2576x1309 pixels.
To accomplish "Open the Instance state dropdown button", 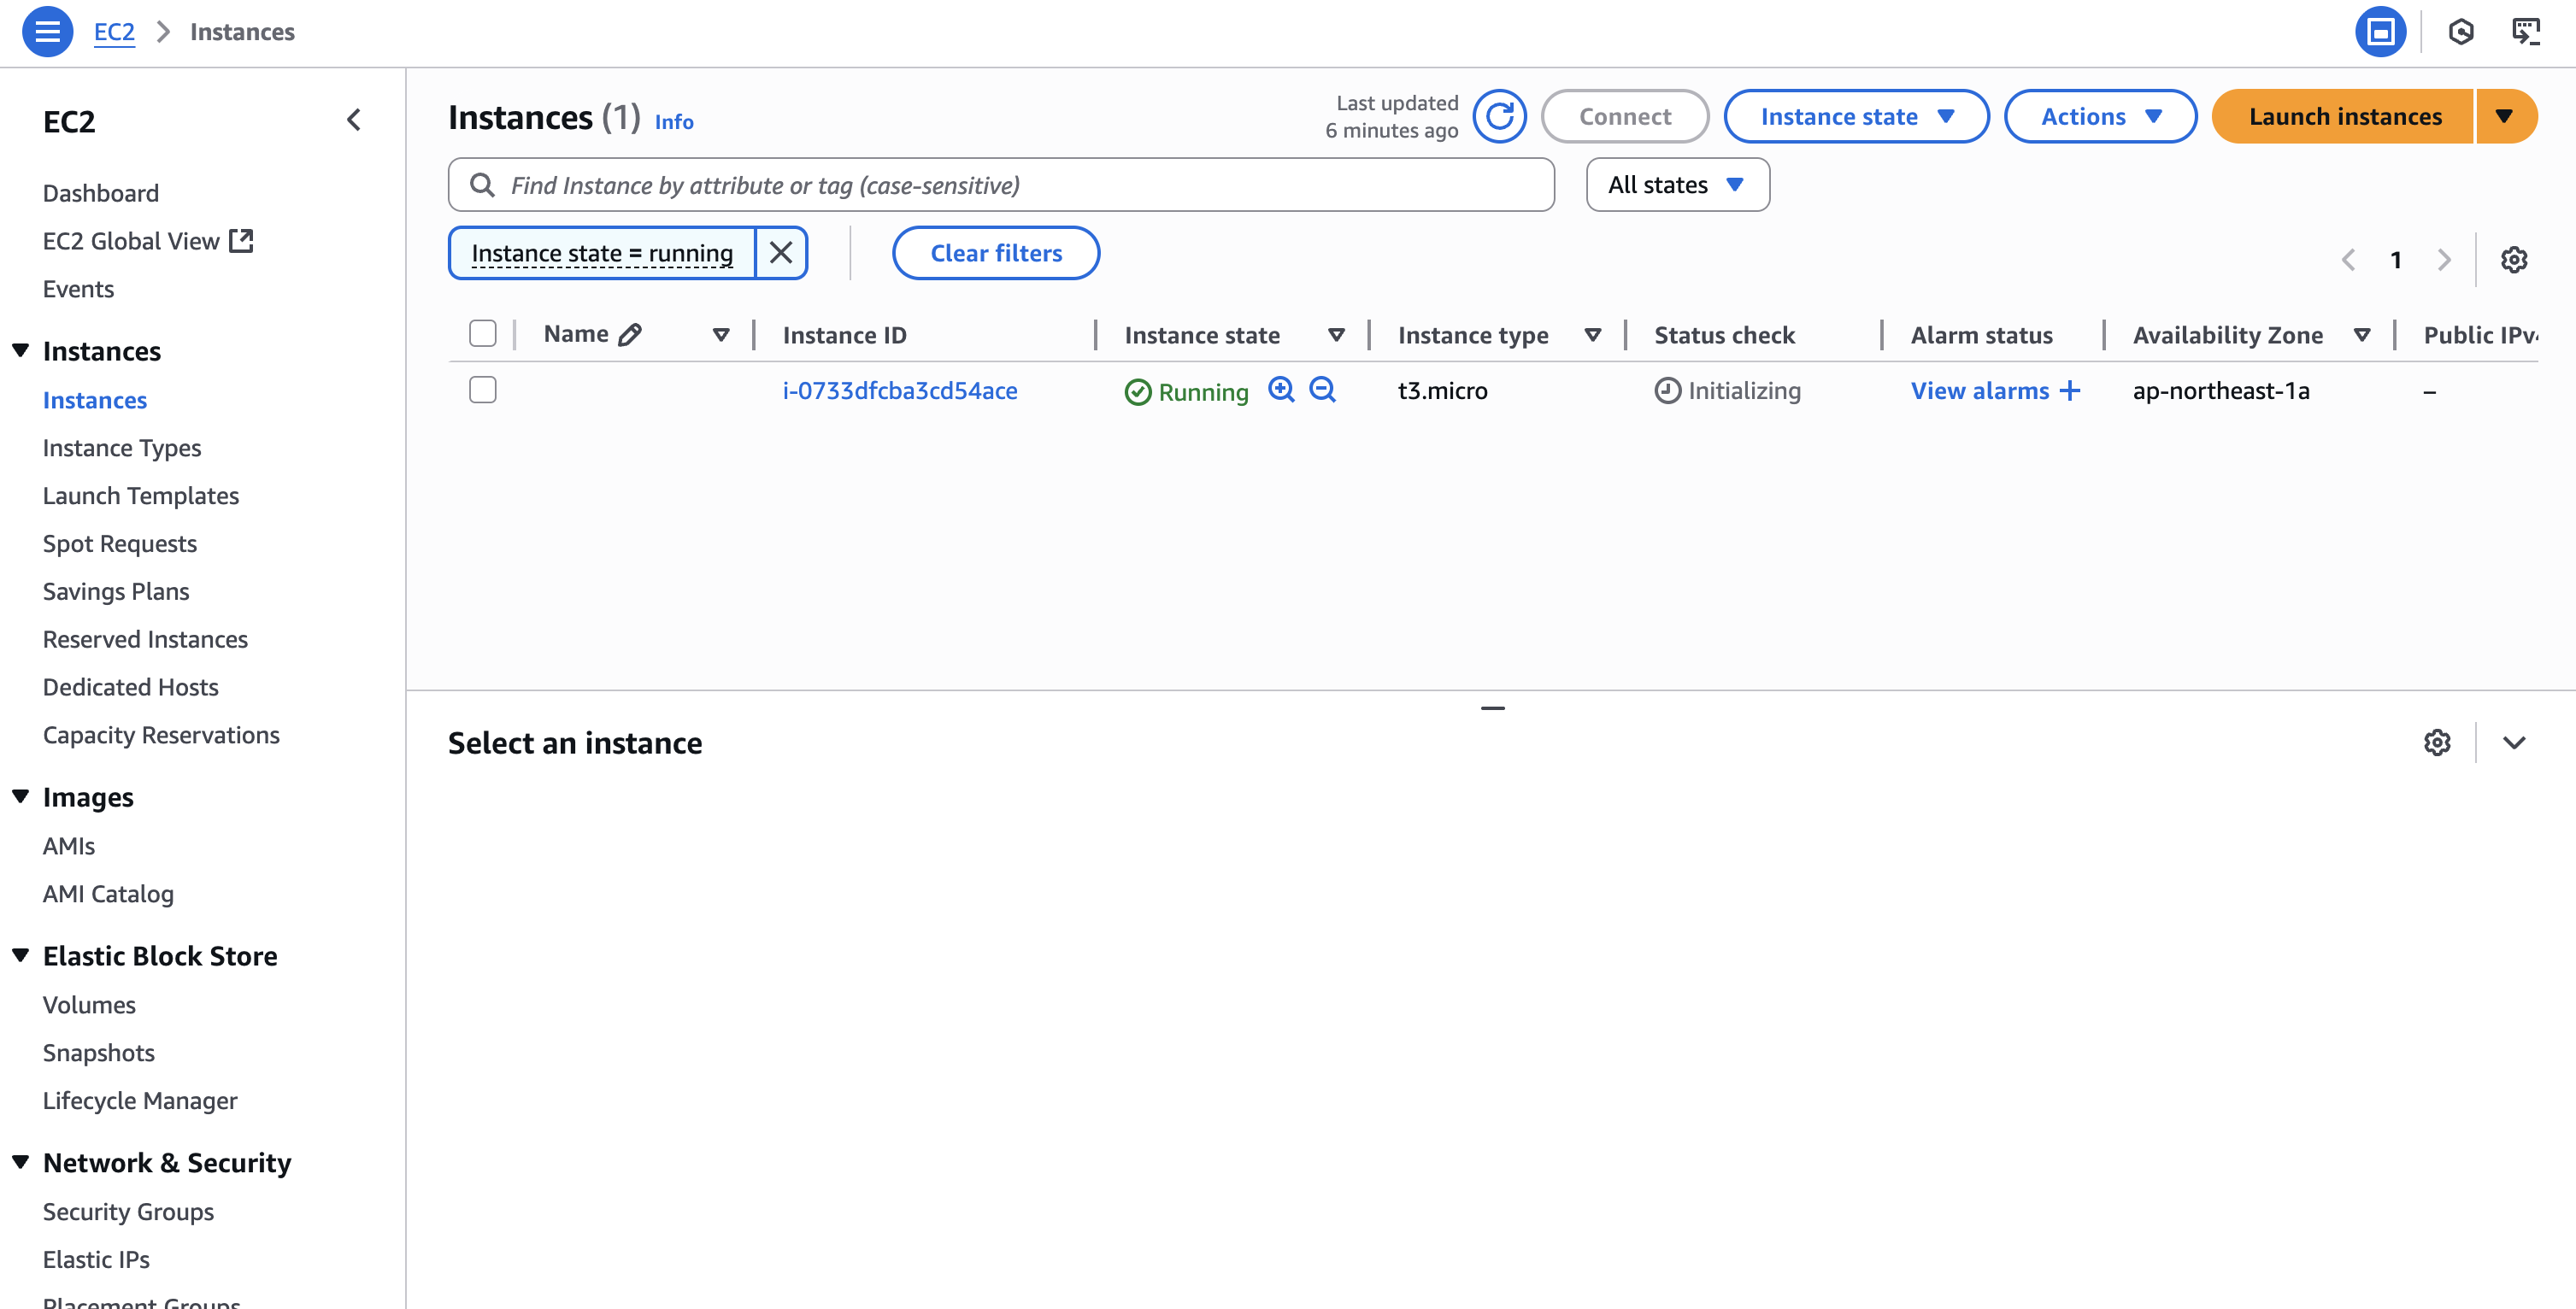I will (1856, 117).
